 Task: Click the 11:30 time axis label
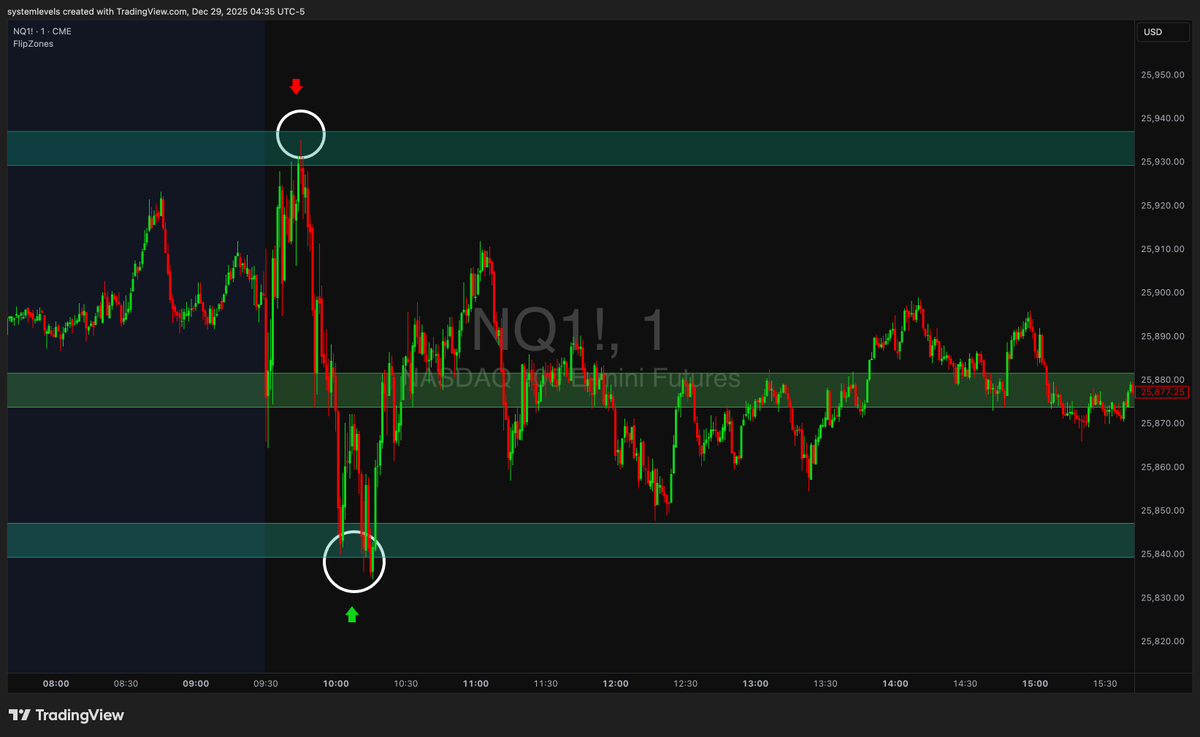click(546, 684)
